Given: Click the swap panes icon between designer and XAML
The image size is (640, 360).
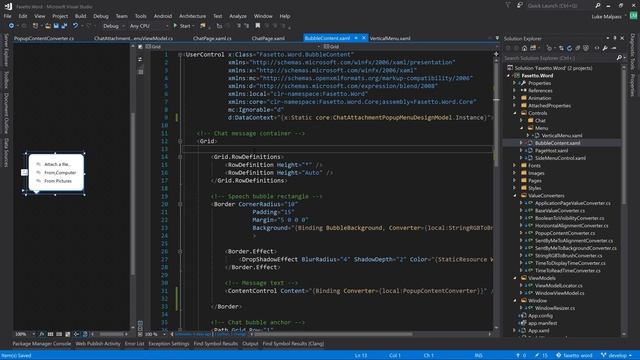Looking at the screenshot, I should pyautogui.click(x=140, y=59).
